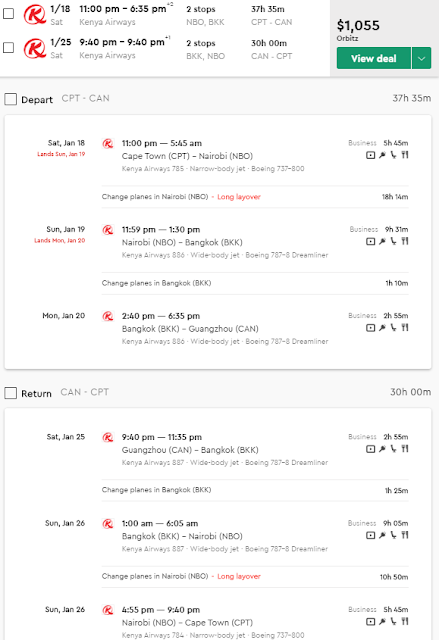The image size is (439, 640).
Task: Click Long layover label in Nairobi departure
Action: tap(239, 197)
